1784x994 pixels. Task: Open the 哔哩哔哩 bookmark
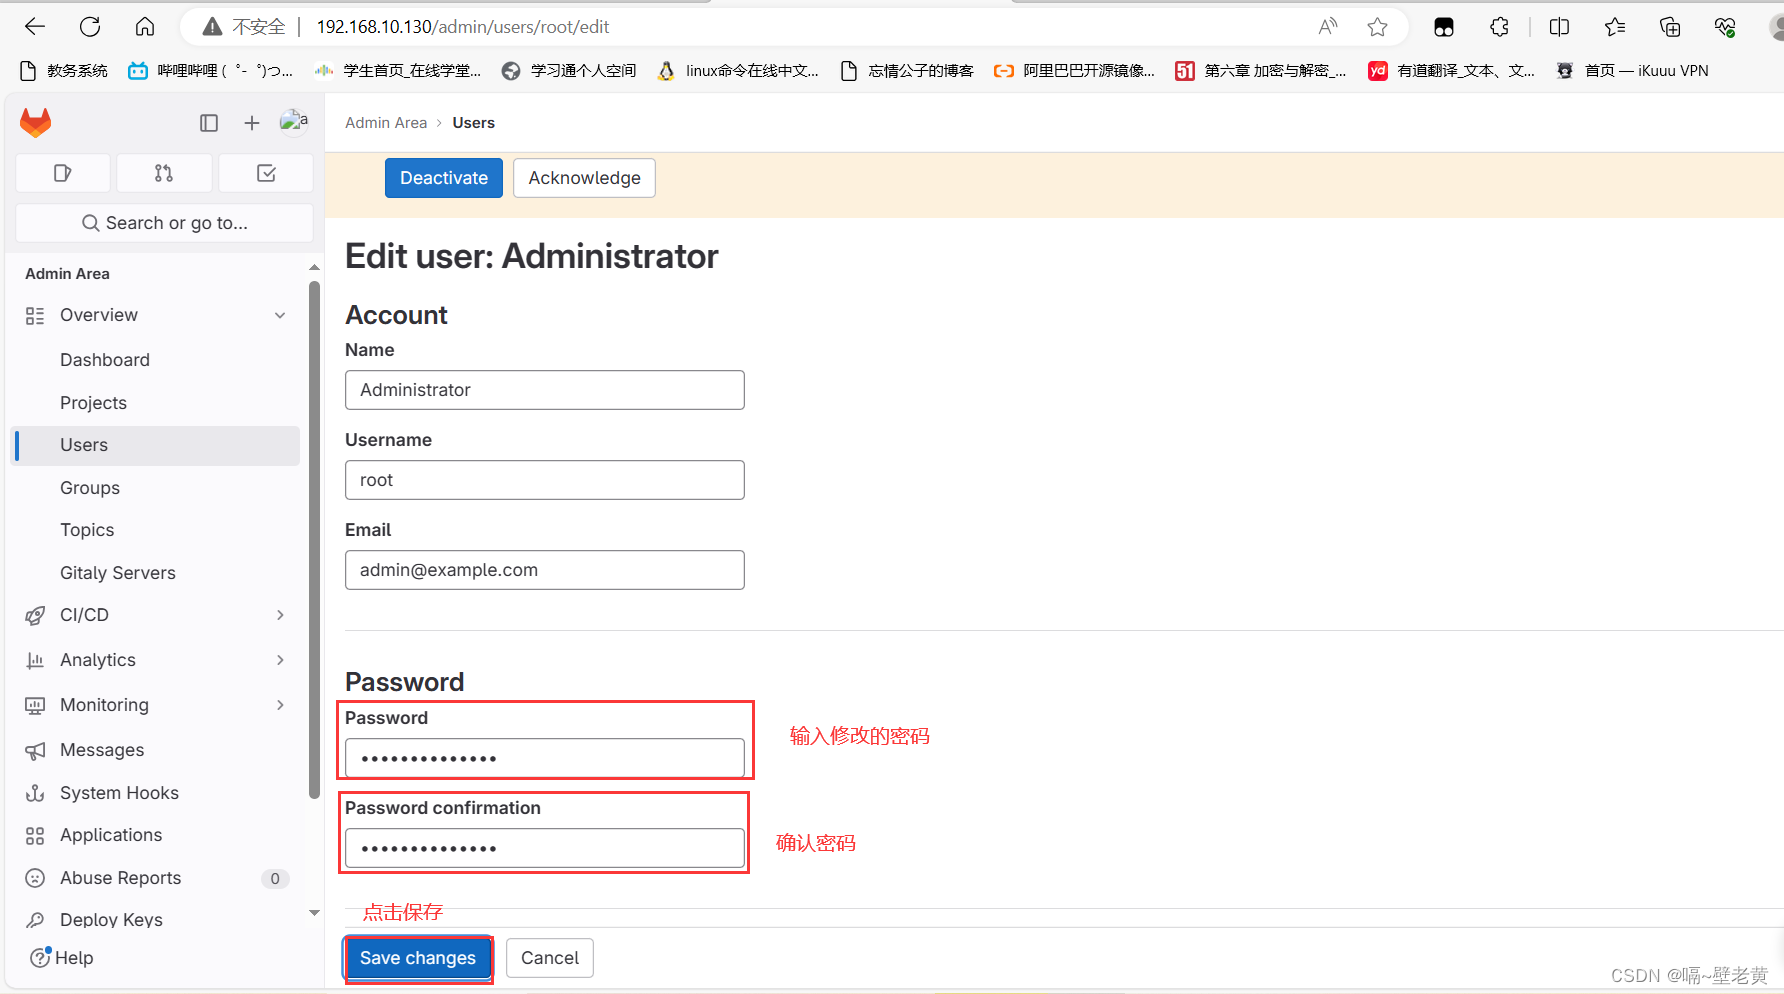point(210,70)
